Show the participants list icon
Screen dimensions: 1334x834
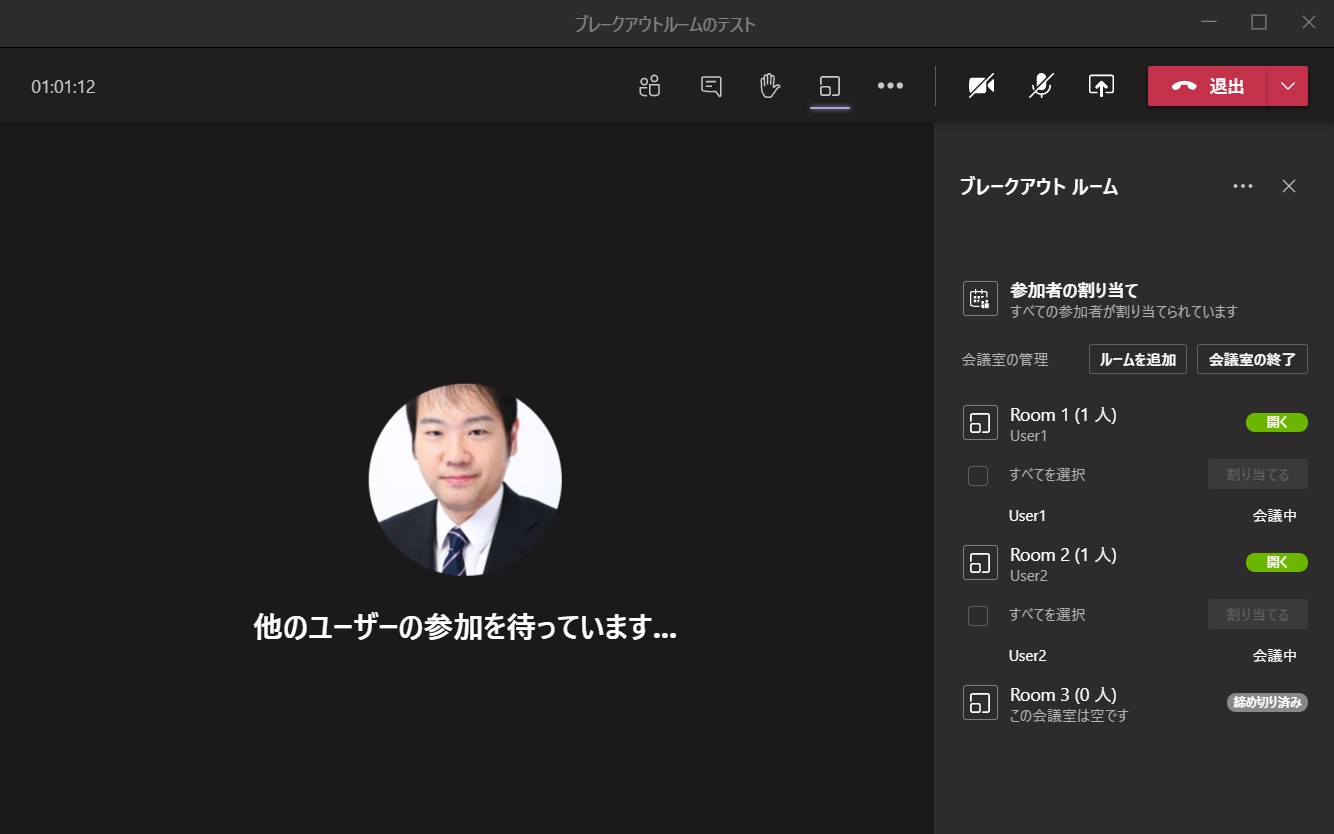pyautogui.click(x=650, y=86)
